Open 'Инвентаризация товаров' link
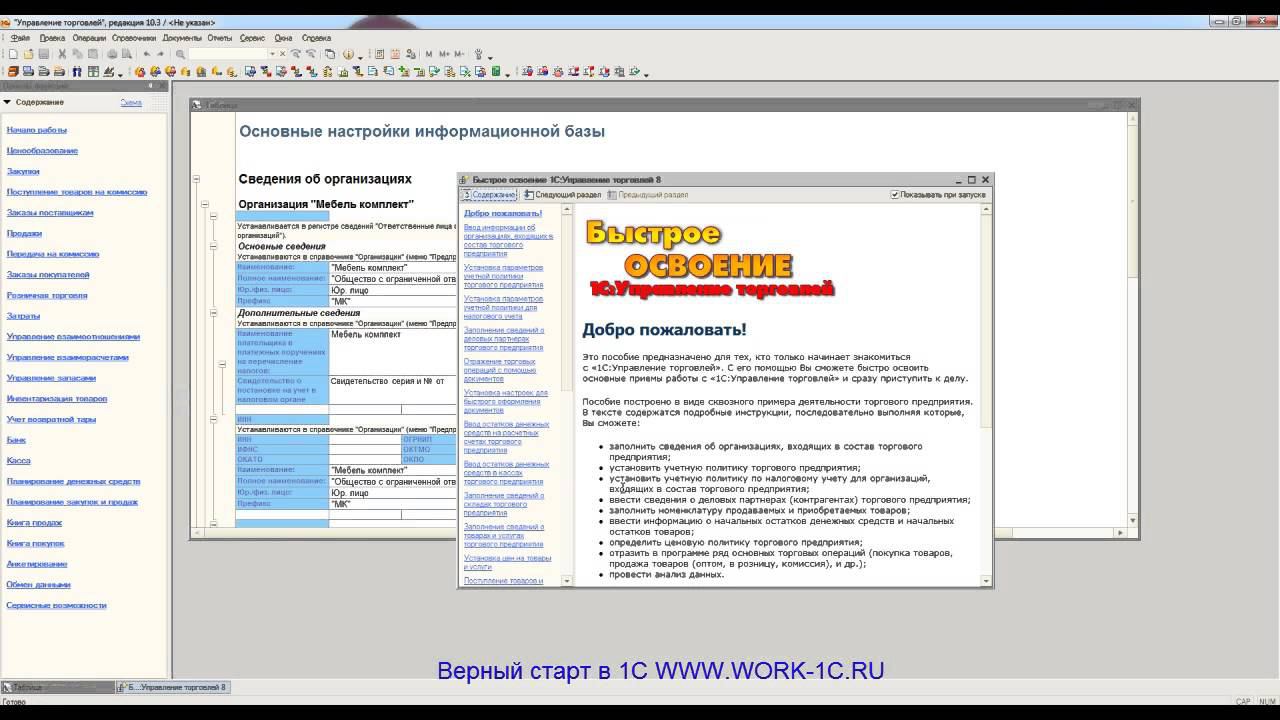 tap(57, 399)
